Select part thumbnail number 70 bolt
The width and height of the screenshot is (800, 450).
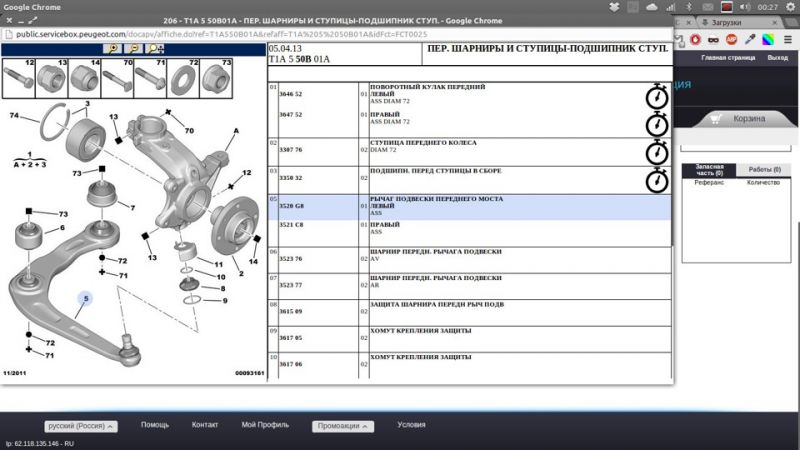pos(117,78)
